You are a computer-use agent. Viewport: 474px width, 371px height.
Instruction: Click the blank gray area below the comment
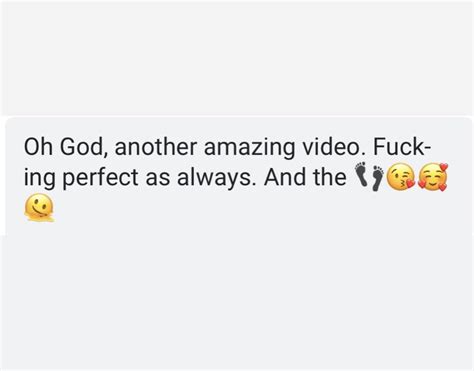[237, 303]
